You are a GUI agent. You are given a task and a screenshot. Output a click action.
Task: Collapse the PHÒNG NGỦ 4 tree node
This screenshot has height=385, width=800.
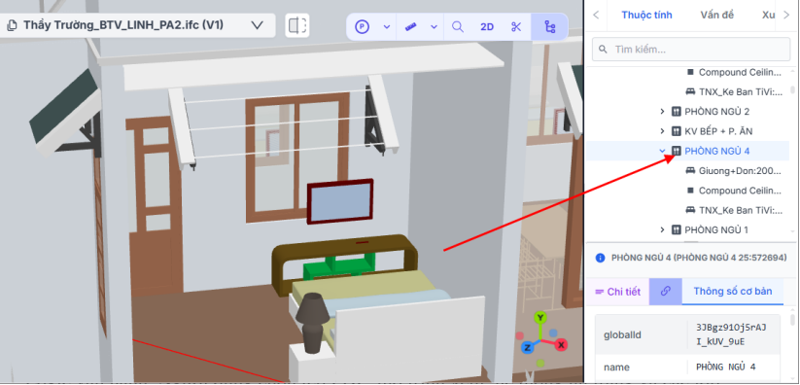662,151
